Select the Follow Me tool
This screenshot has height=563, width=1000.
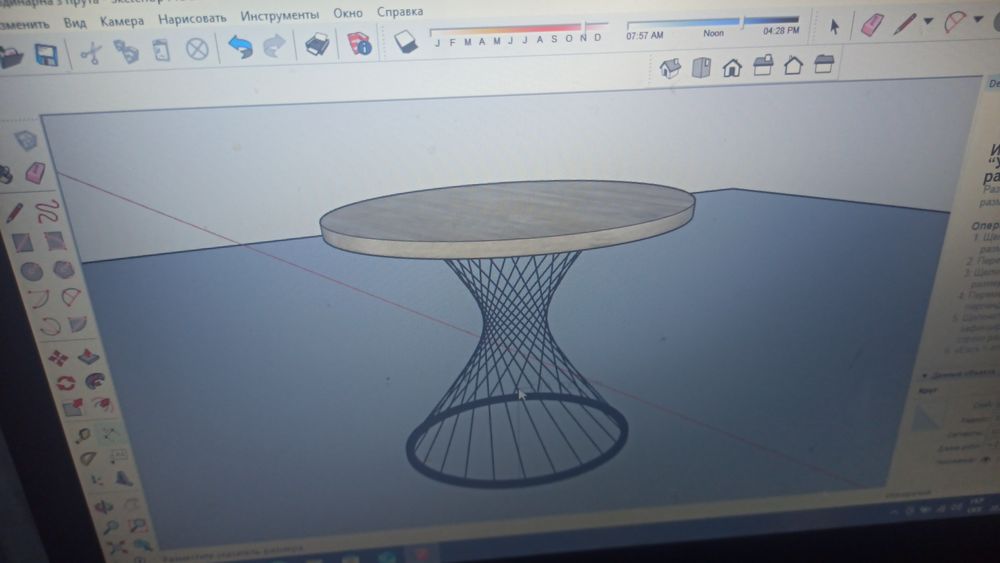click(x=95, y=381)
